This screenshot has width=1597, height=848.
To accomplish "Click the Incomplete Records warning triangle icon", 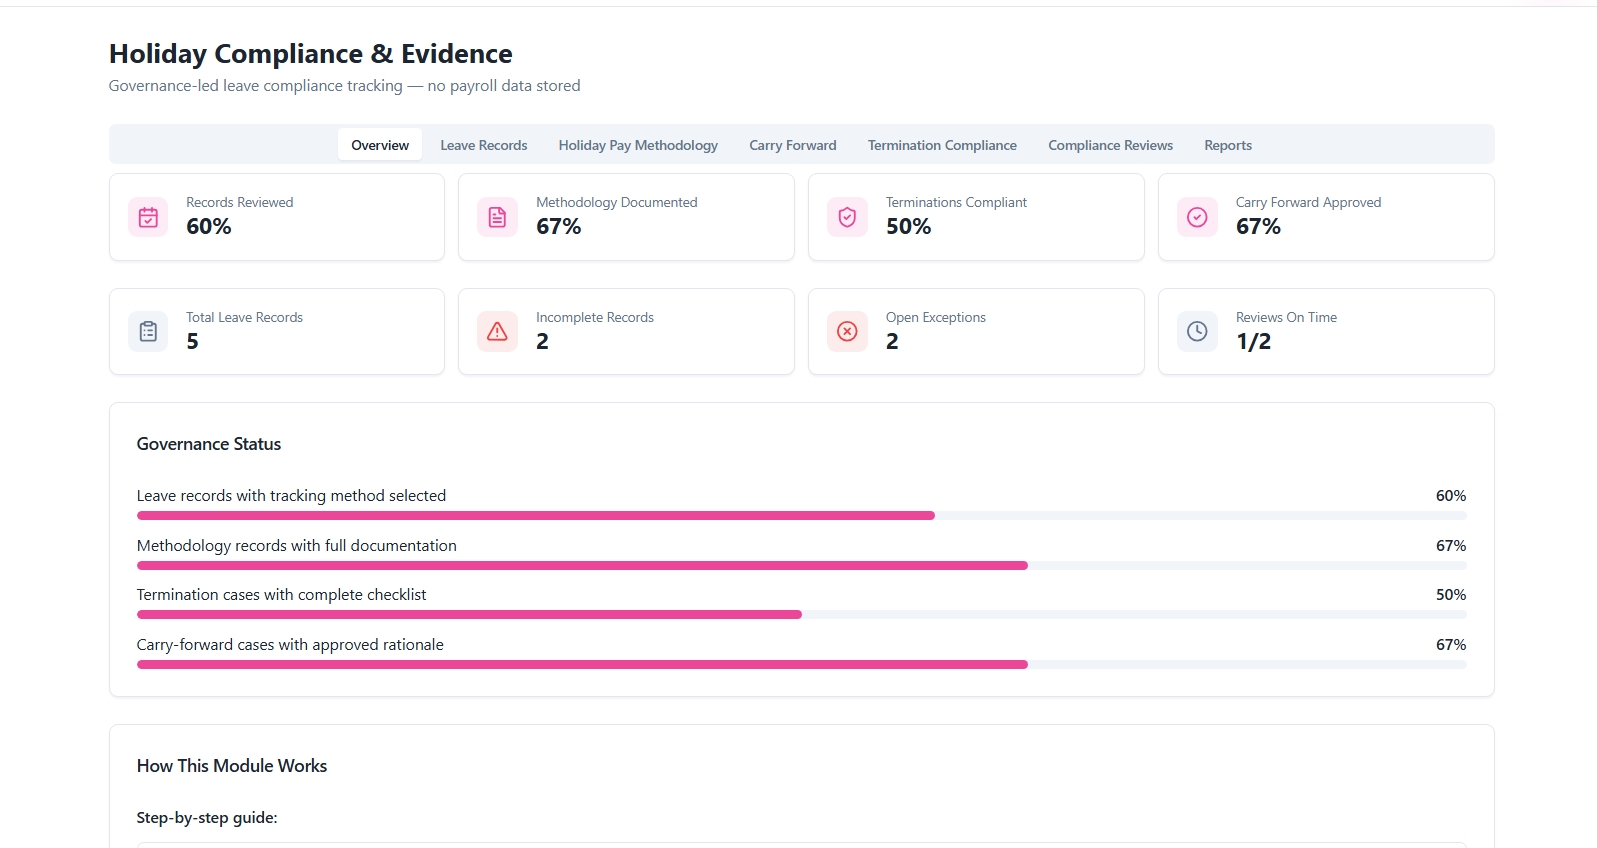I will pyautogui.click(x=497, y=331).
